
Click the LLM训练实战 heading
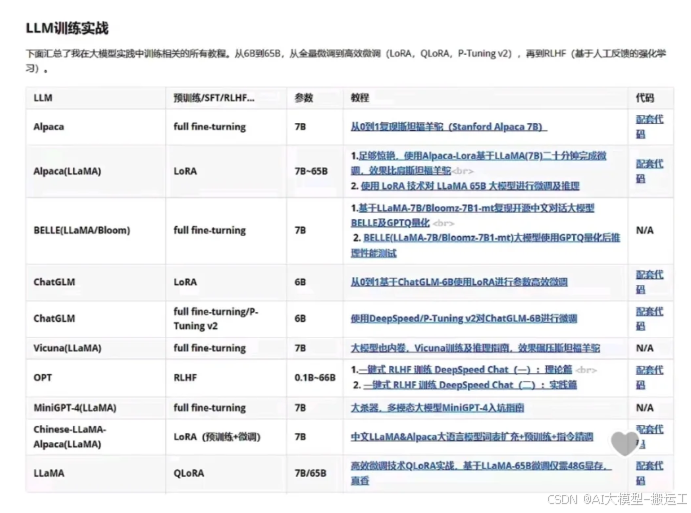[67, 28]
